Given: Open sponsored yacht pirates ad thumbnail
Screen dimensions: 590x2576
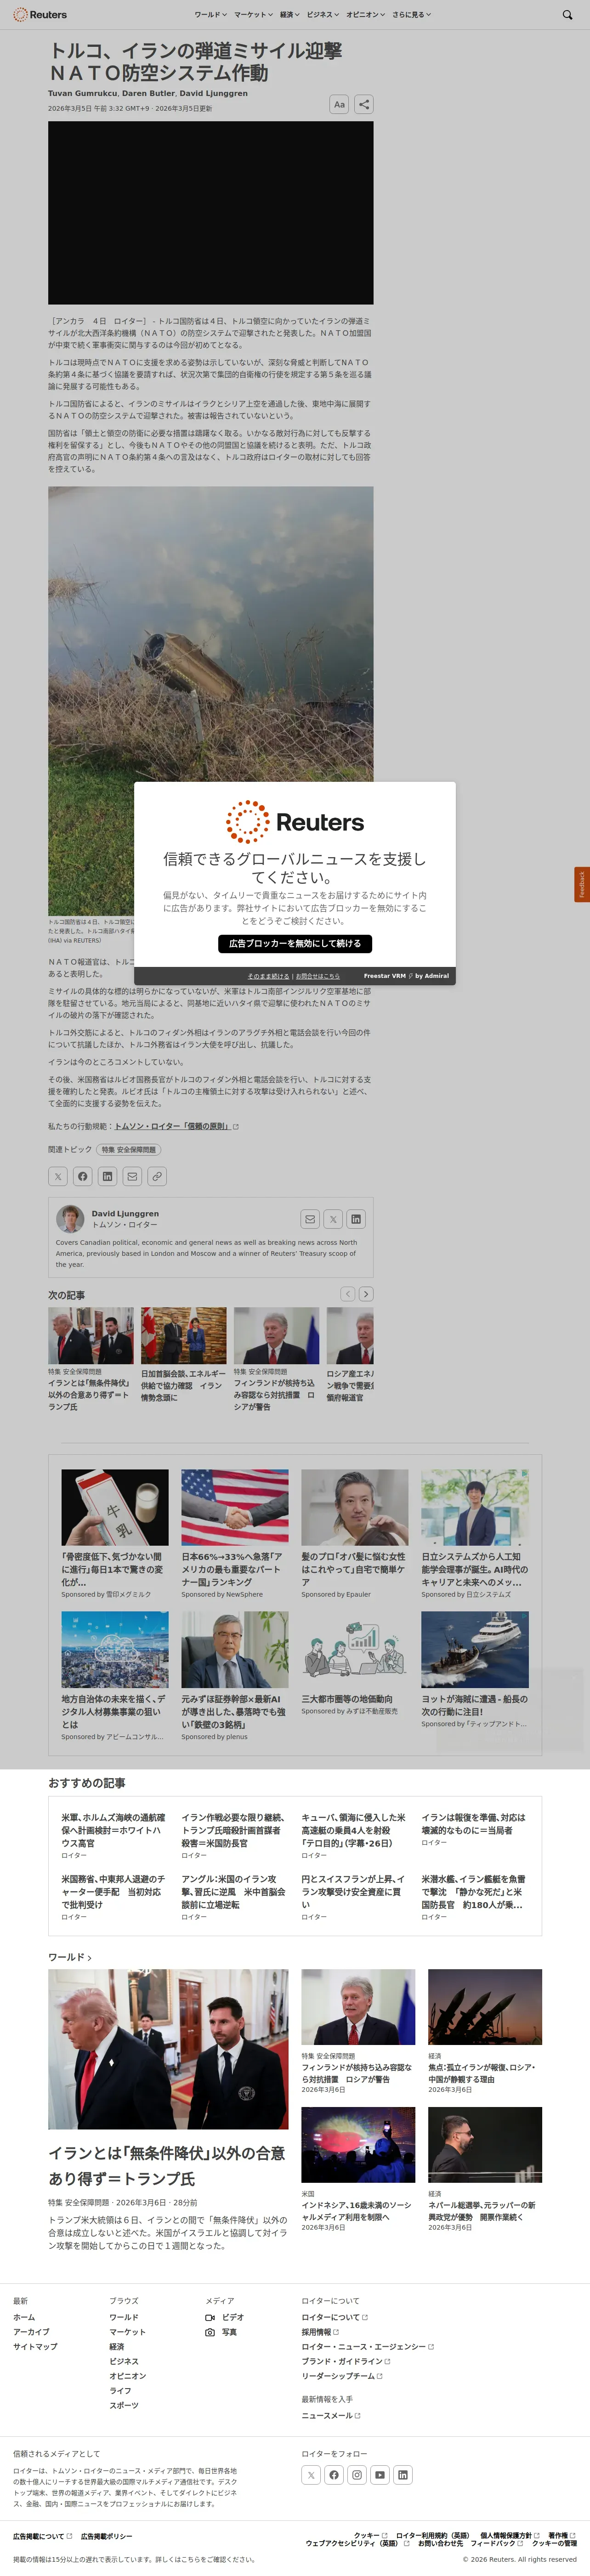Looking at the screenshot, I should [x=475, y=1650].
